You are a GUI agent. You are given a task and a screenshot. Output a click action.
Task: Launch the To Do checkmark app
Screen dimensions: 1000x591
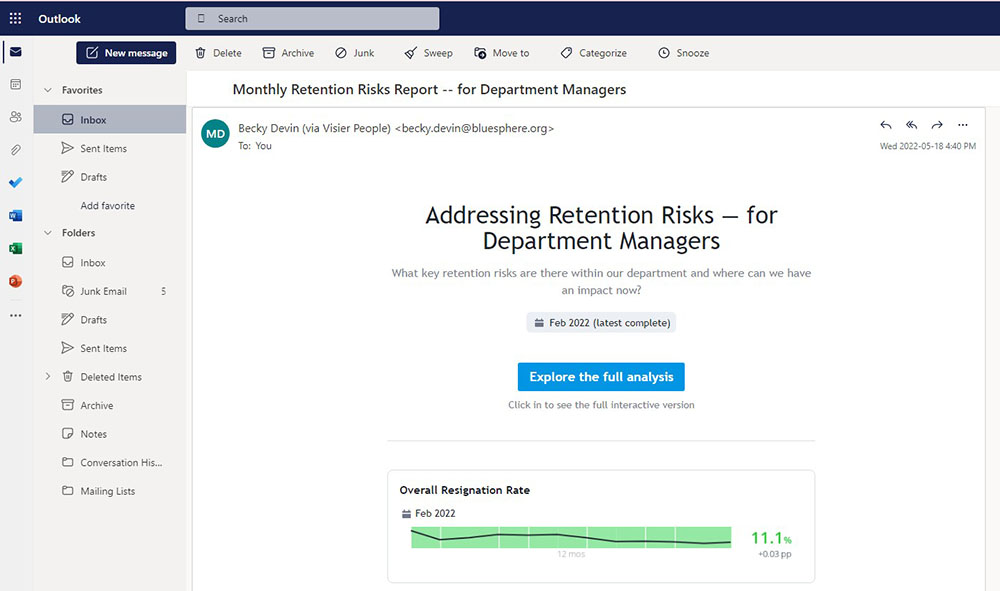15,183
